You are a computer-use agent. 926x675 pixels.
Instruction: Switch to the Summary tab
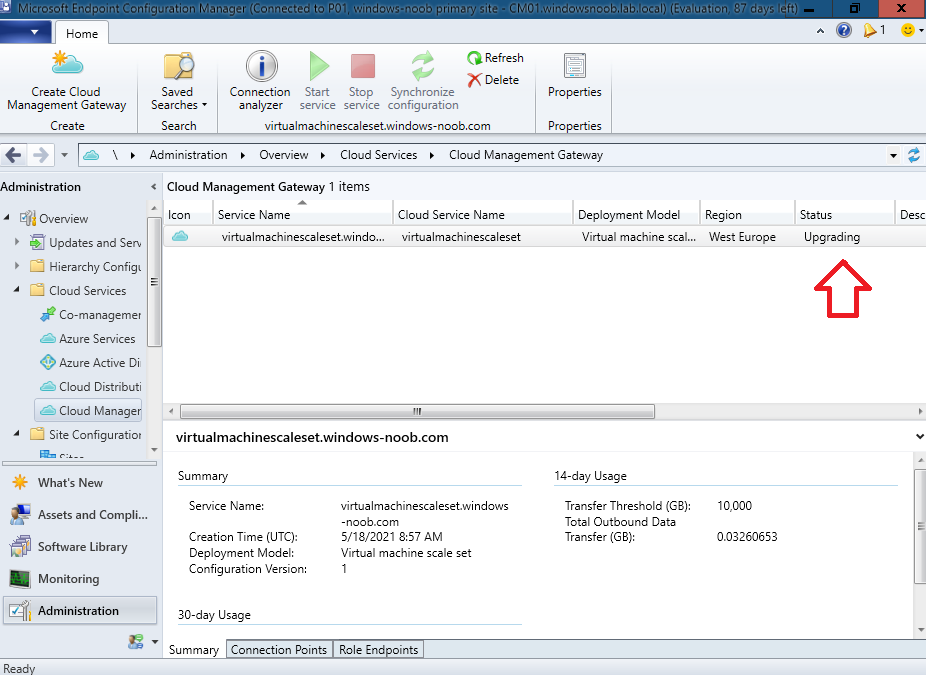[x=194, y=650]
